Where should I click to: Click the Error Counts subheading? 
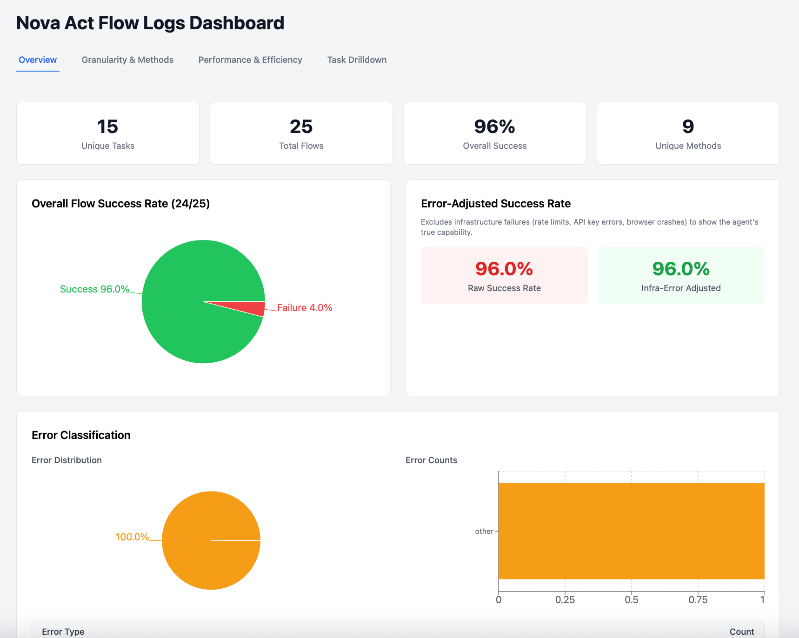[x=431, y=460]
